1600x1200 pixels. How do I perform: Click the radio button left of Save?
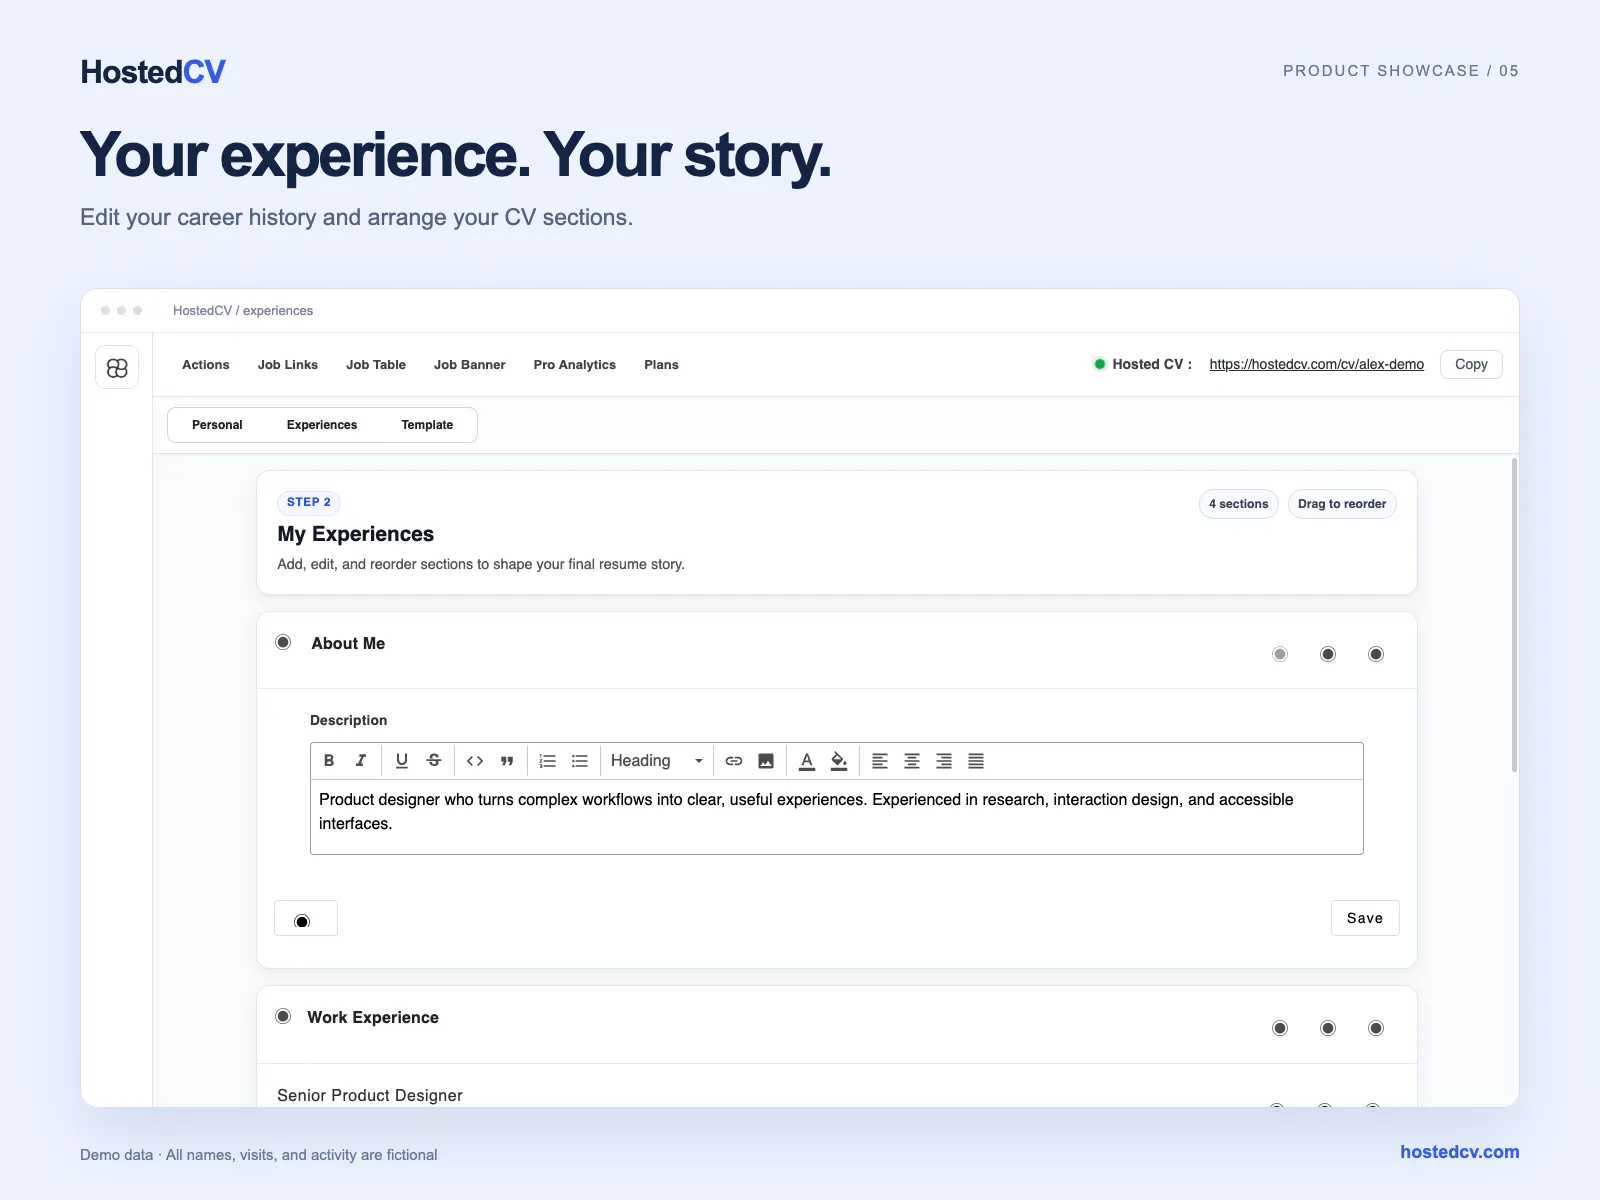tap(302, 921)
